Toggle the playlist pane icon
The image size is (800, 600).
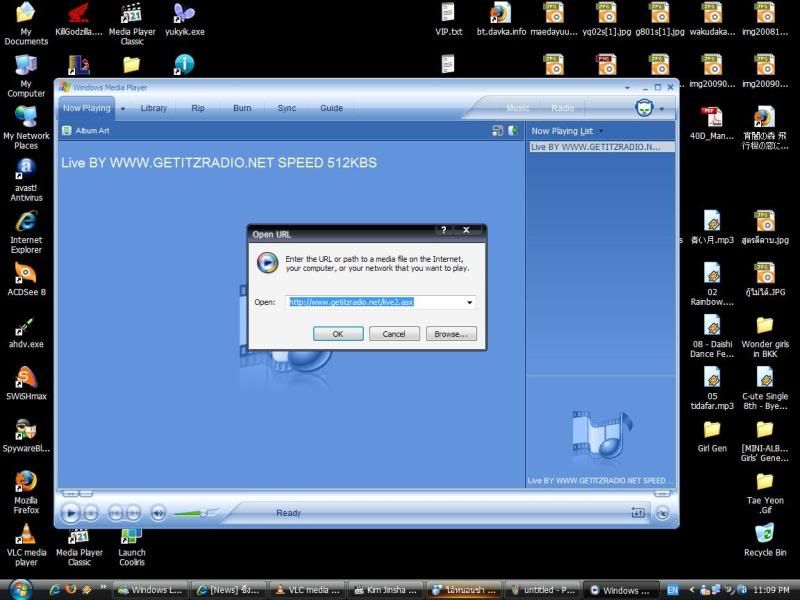[x=513, y=131]
